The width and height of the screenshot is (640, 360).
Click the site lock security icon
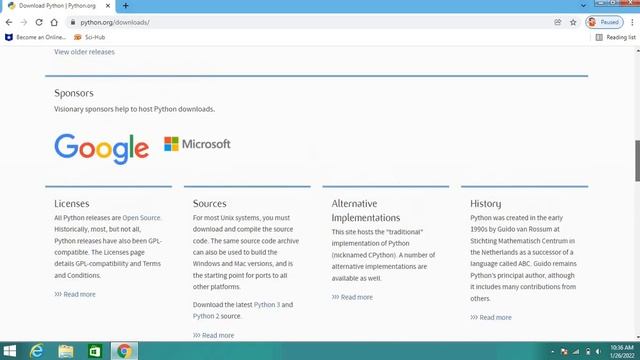(73, 22)
